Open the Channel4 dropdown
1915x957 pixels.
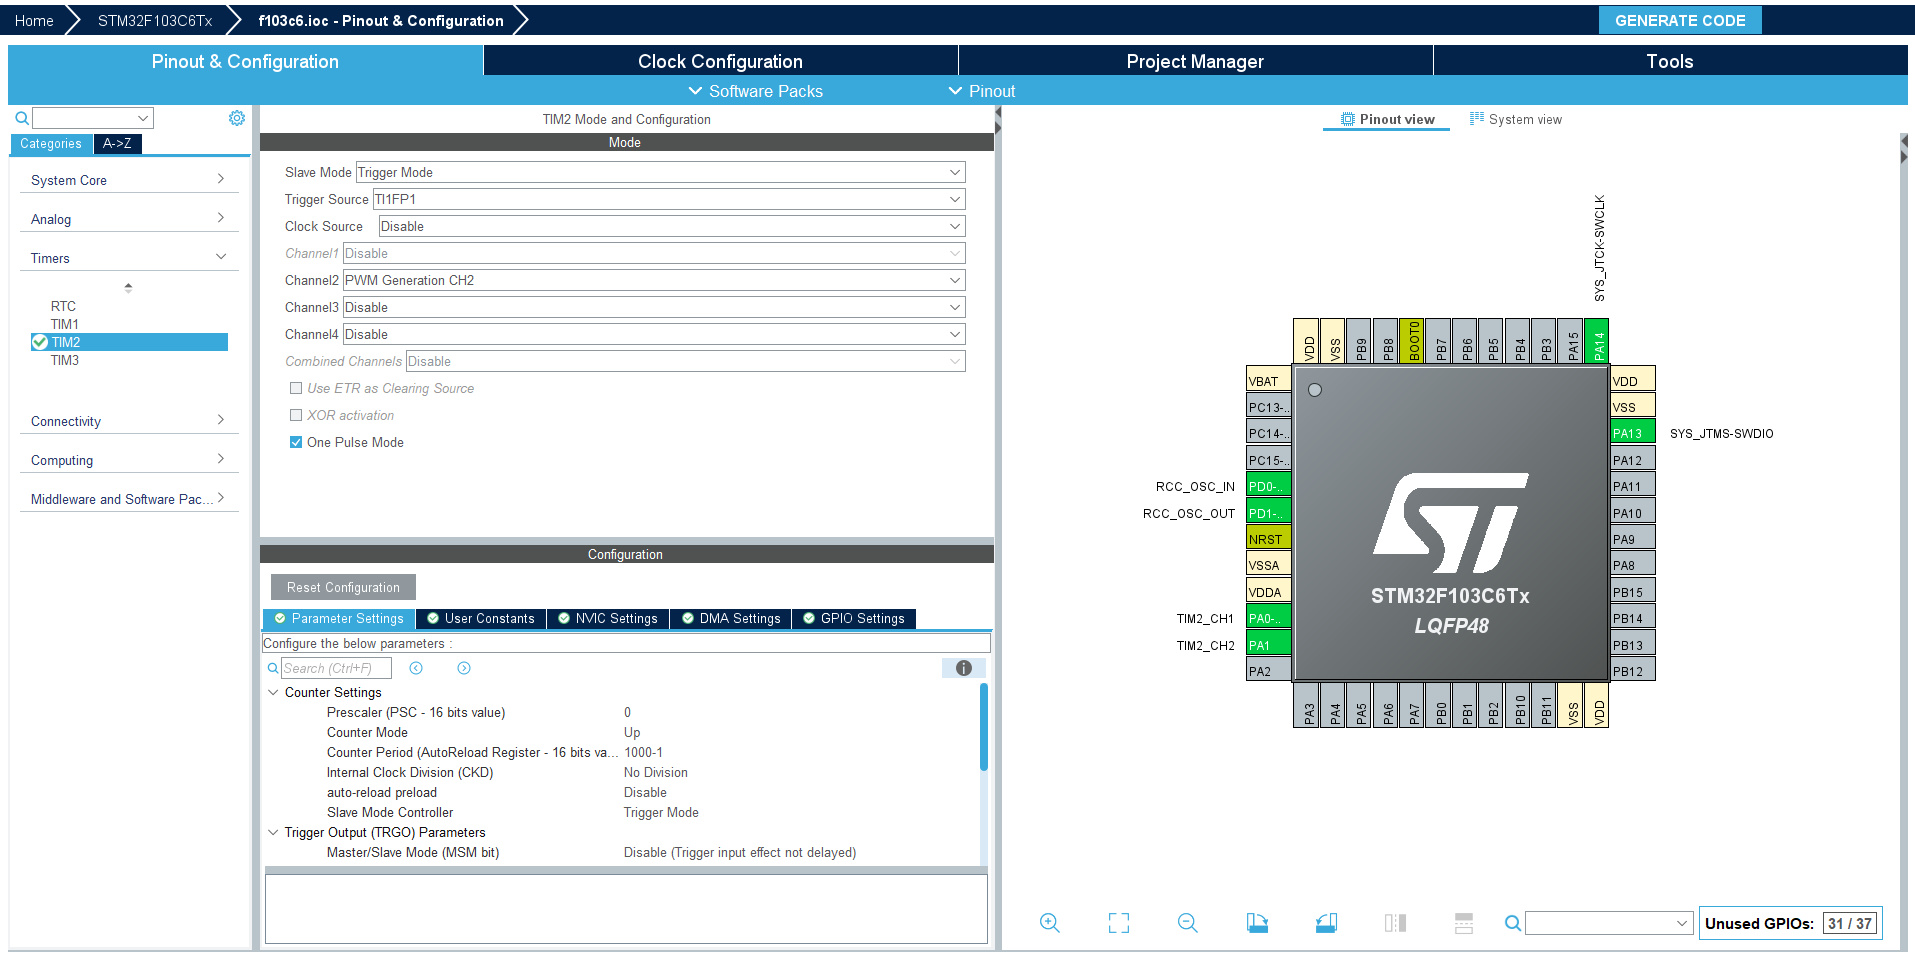(x=654, y=334)
